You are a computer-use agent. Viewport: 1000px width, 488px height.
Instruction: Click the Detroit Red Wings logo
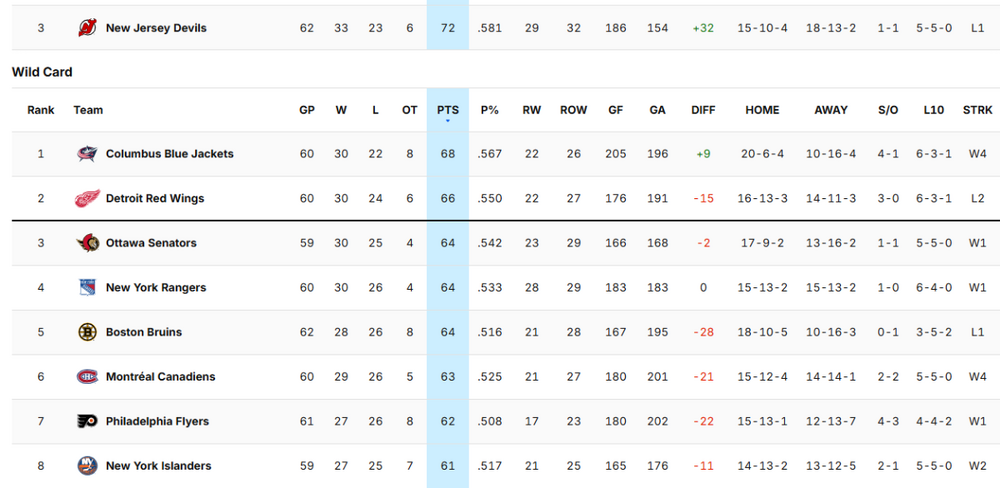pos(88,198)
